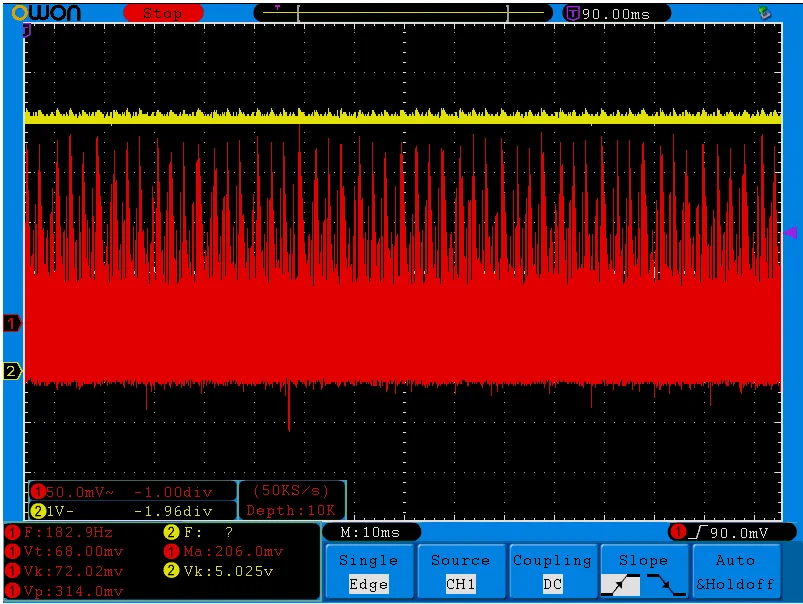Click the M:10ms timebase readout
This screenshot has height=604, width=803.
pyautogui.click(x=370, y=532)
